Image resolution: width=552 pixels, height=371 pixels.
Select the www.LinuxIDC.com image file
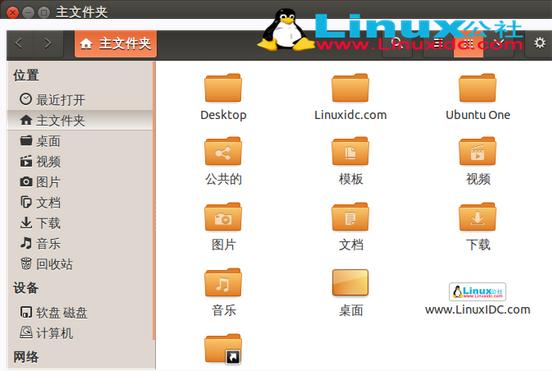[x=478, y=299]
